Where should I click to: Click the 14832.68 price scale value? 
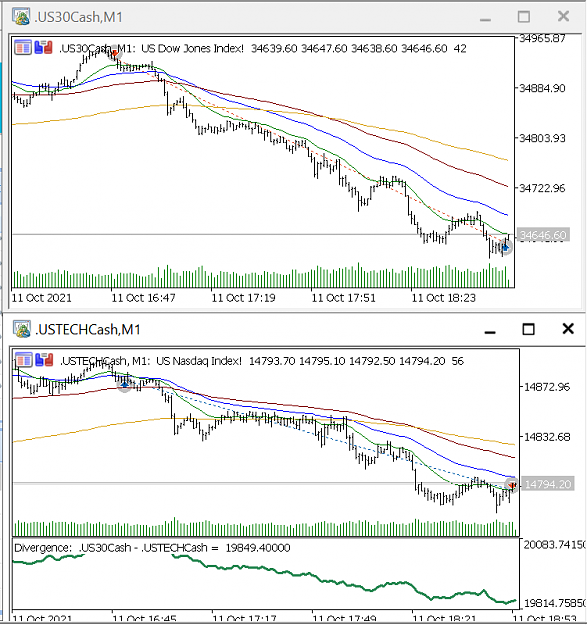tap(547, 437)
